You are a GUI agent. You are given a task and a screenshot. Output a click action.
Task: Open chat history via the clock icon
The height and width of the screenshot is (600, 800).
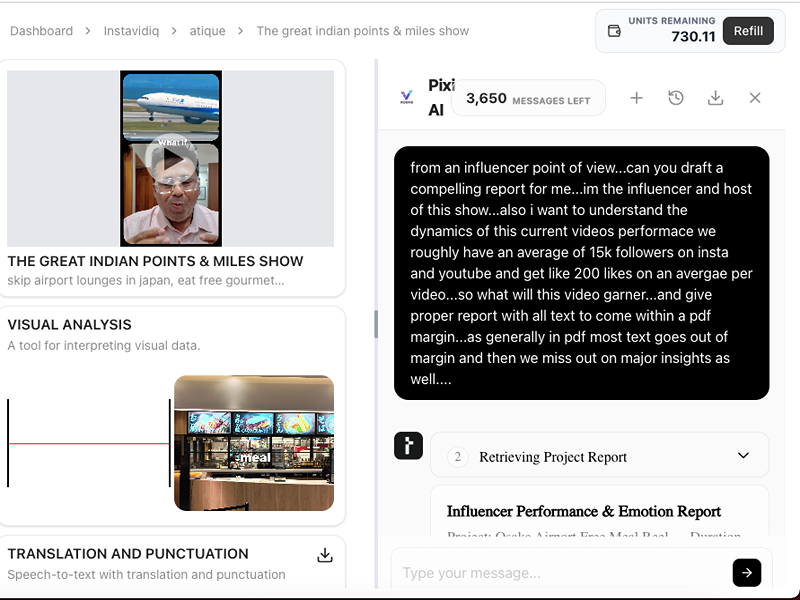(675, 98)
